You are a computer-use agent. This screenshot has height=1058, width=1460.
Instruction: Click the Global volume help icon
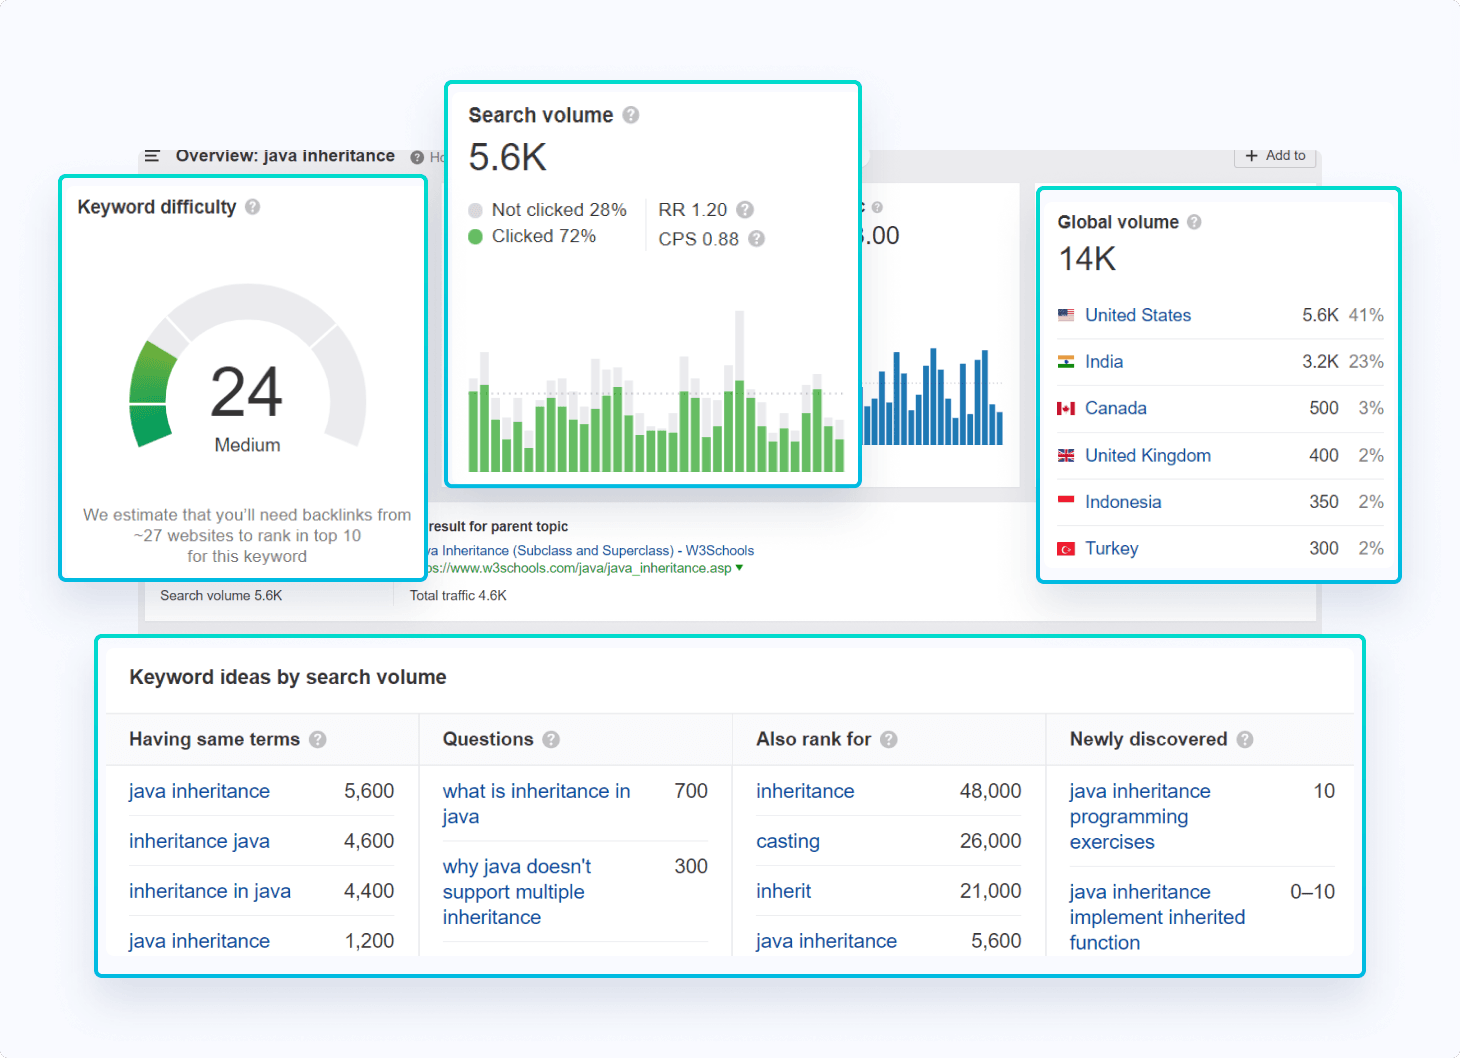click(x=1195, y=221)
